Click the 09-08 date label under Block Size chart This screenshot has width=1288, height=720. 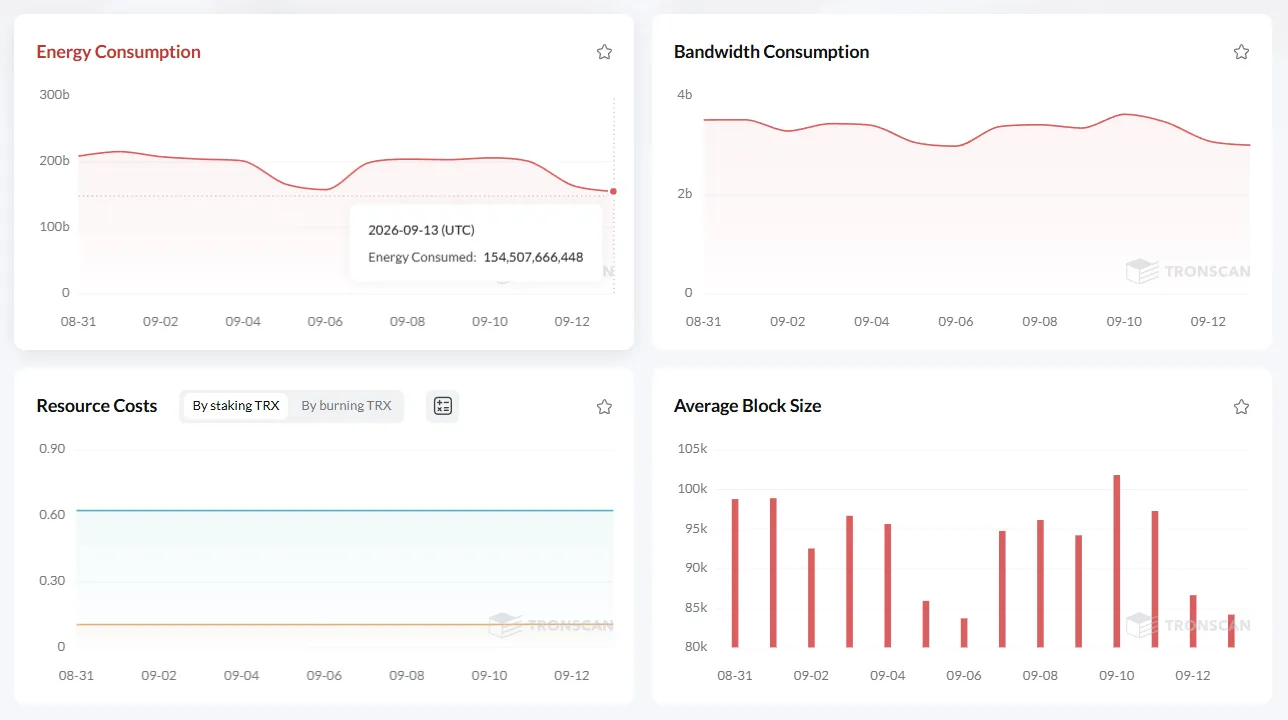pyautogui.click(x=1040, y=676)
